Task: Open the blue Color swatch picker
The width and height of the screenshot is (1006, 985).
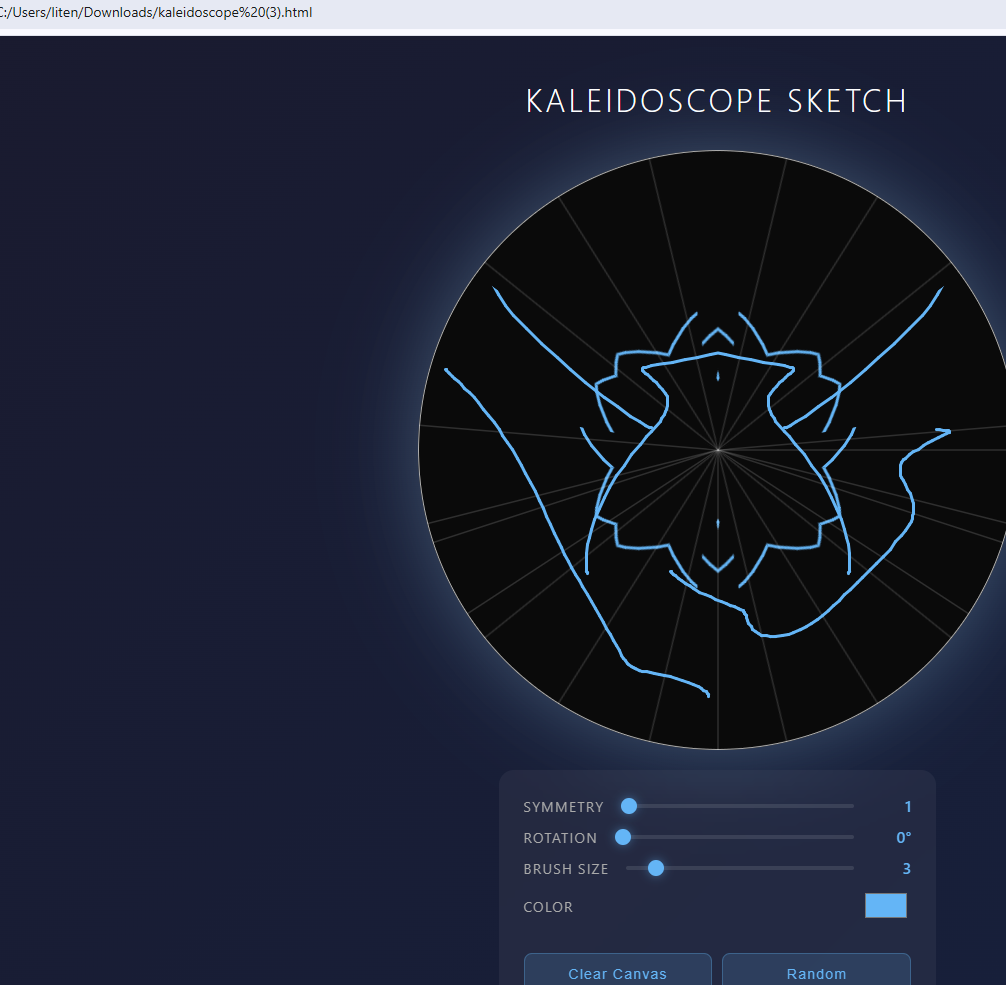Action: pyautogui.click(x=885, y=905)
